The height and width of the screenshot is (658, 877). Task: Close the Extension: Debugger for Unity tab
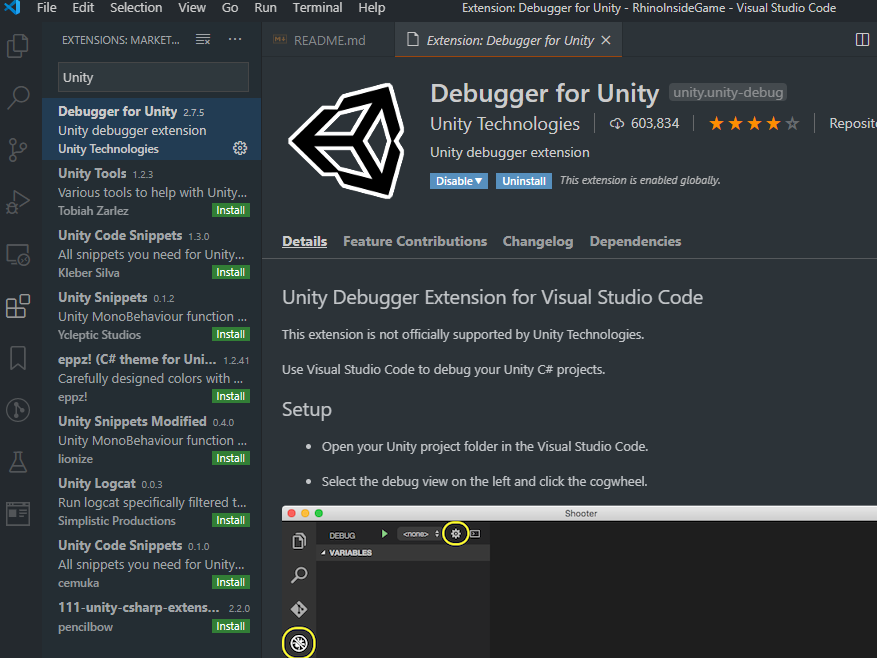[606, 40]
